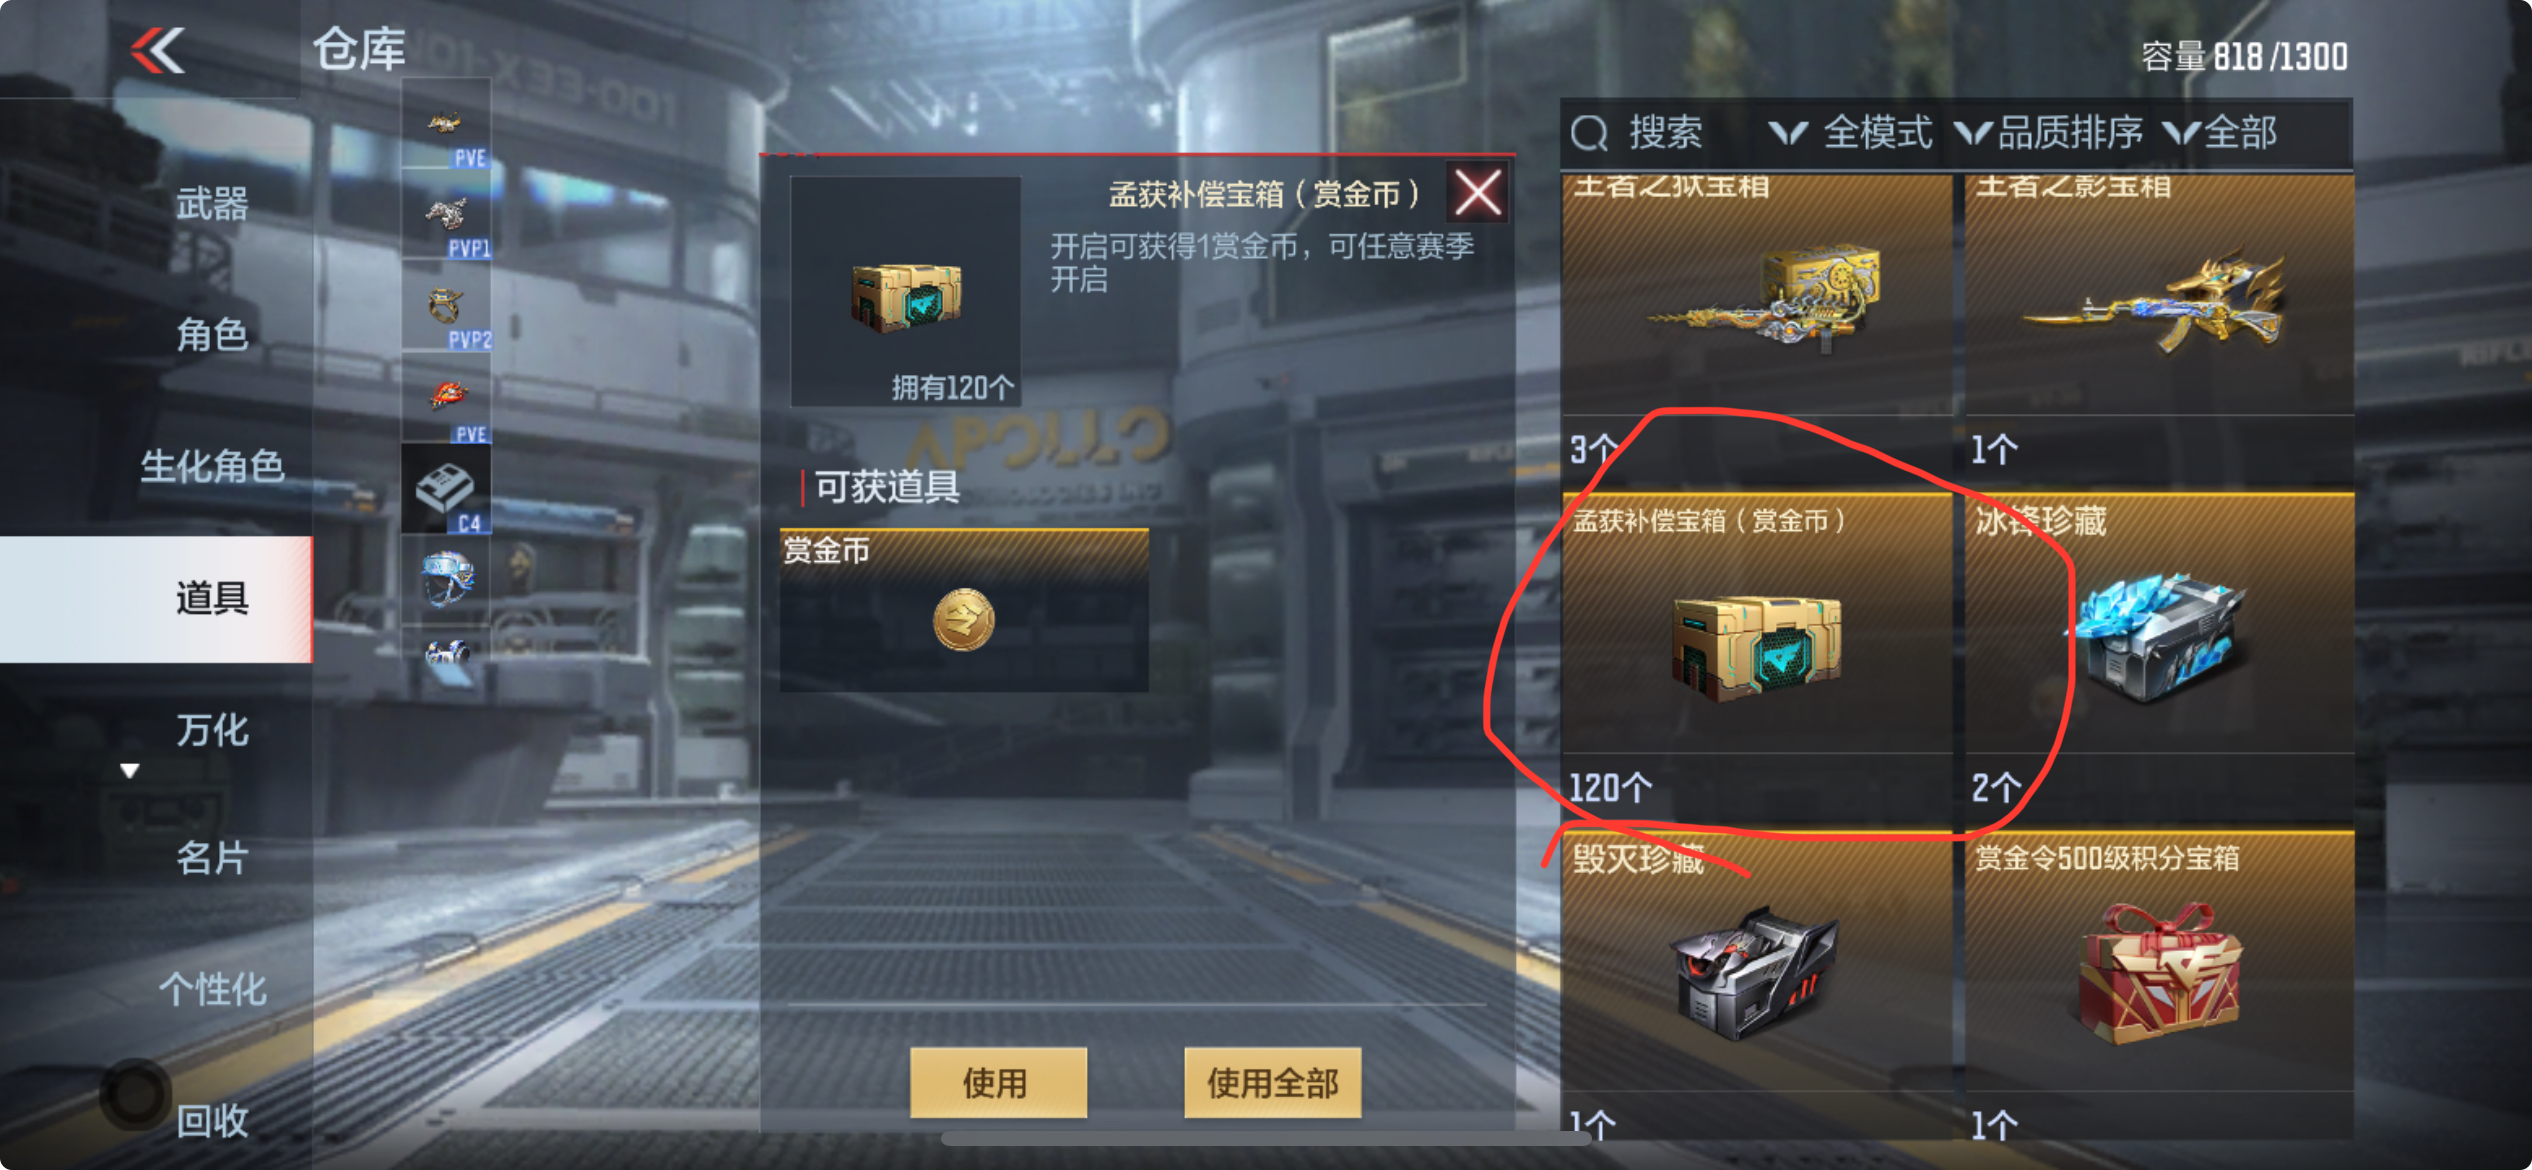The height and width of the screenshot is (1170, 2532).
Task: Switch to the 生化角色 tab
Action: tap(211, 466)
